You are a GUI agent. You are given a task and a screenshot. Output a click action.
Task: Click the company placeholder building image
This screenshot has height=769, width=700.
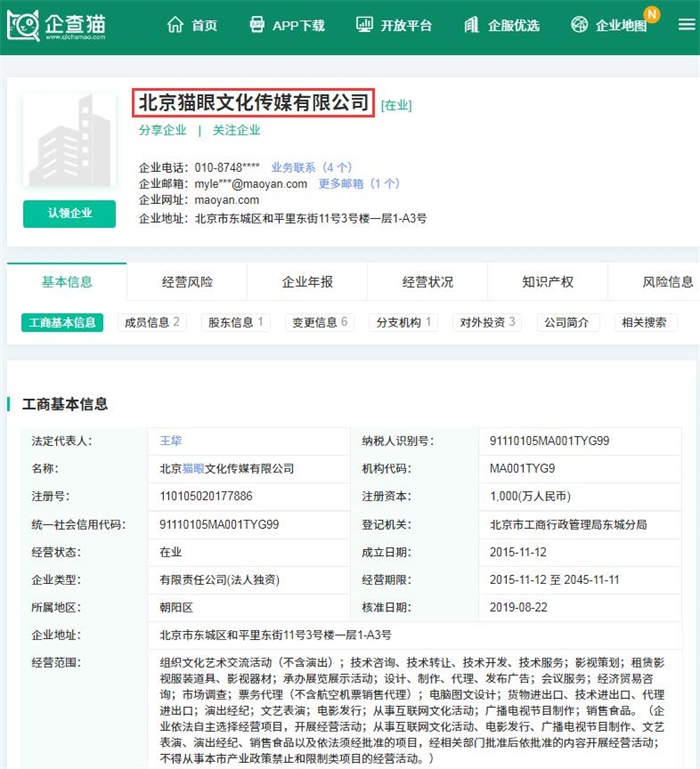[69, 141]
